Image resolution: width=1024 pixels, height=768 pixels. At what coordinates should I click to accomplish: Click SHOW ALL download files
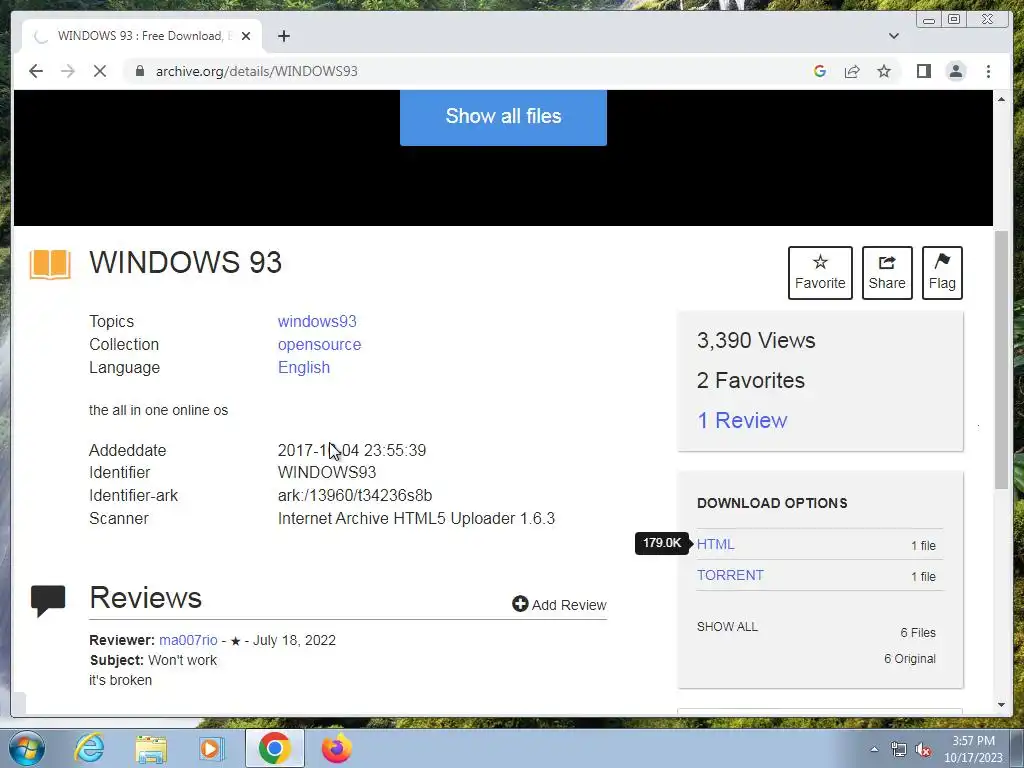[728, 626]
